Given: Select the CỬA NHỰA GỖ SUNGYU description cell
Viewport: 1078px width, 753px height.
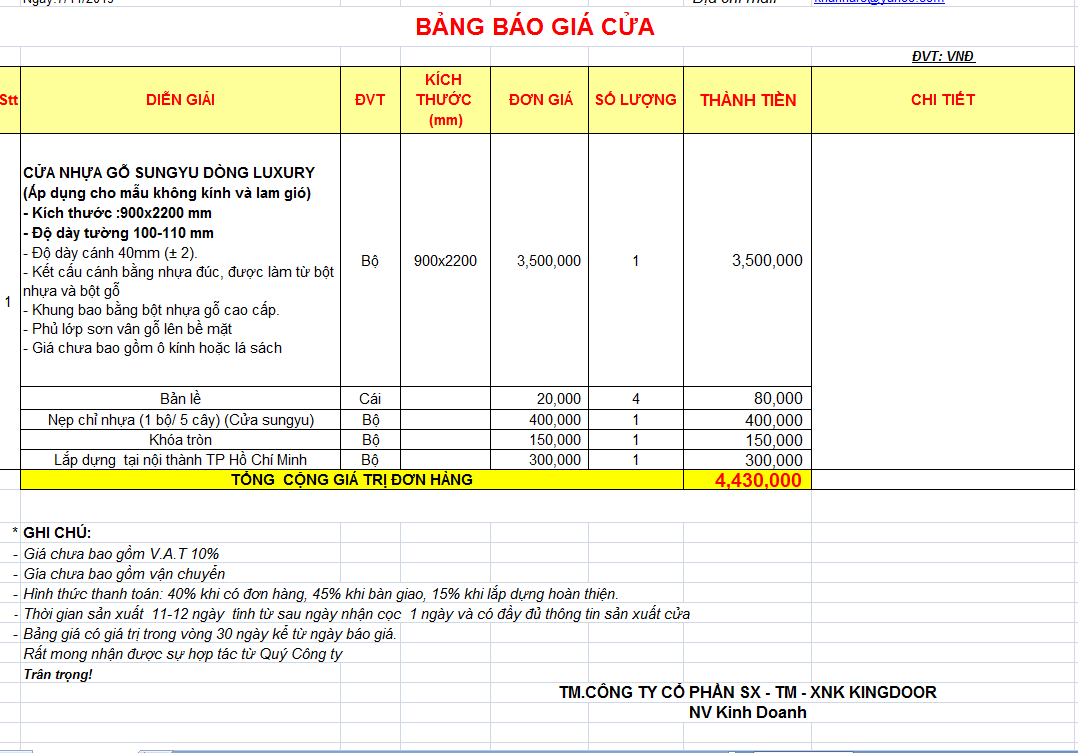Looking at the screenshot, I should click(x=181, y=260).
